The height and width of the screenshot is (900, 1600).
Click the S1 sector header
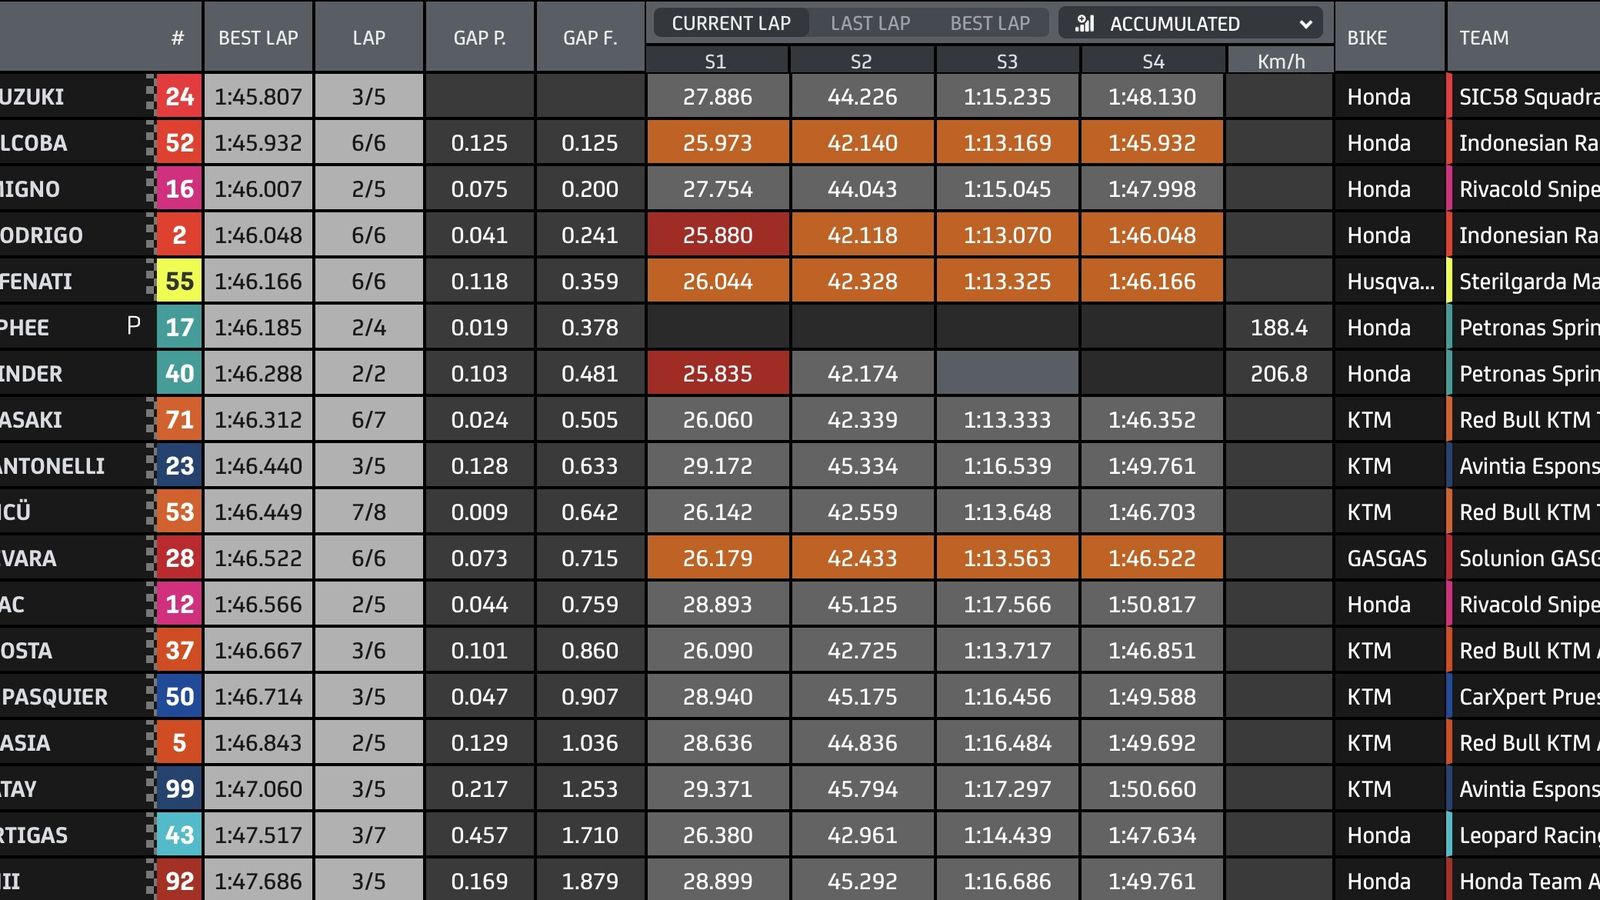click(716, 60)
